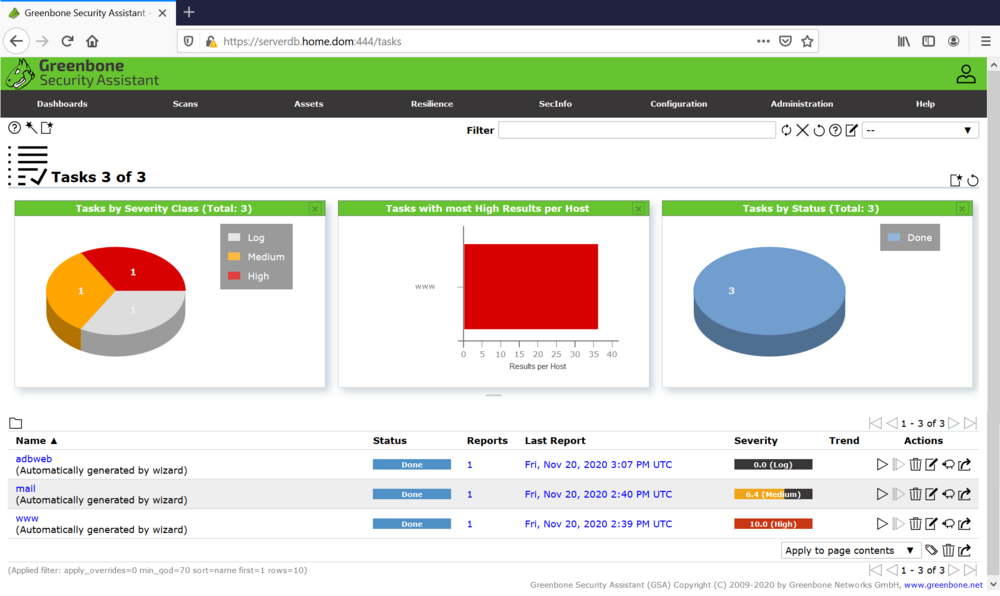Move the www task to trashcan
The image size is (1000, 596).
coord(915,524)
